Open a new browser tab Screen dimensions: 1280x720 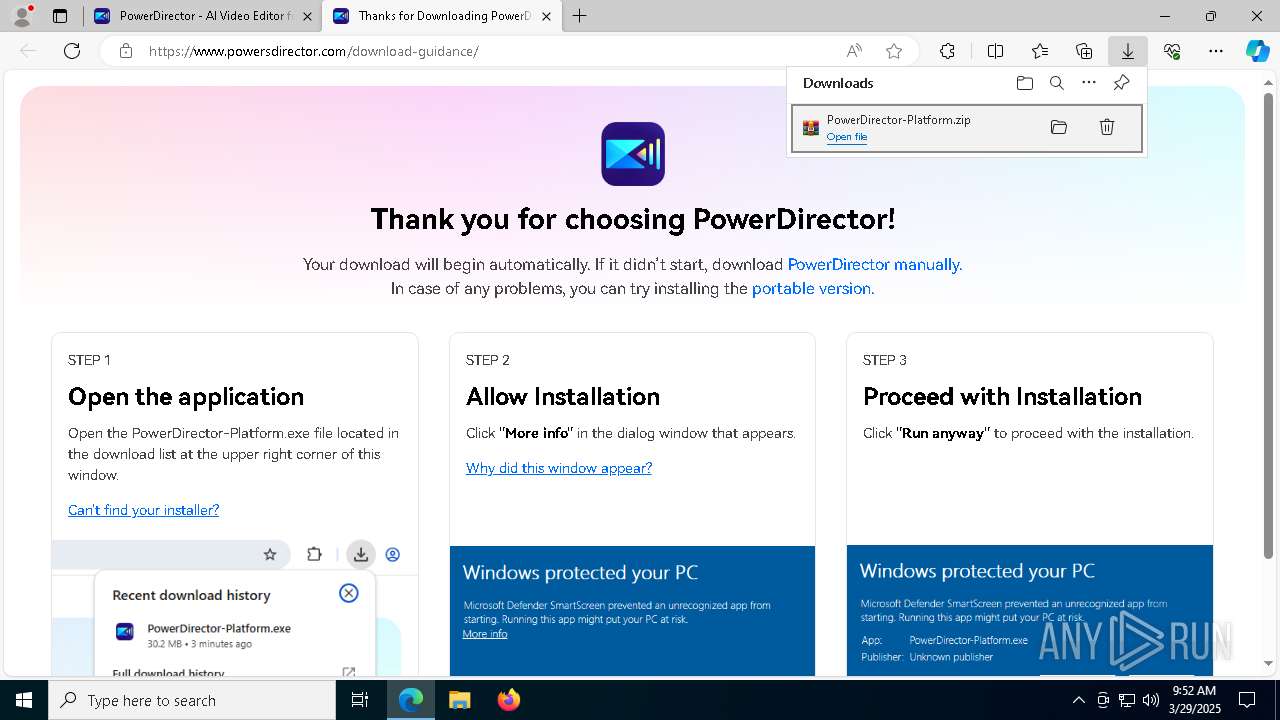click(x=579, y=16)
